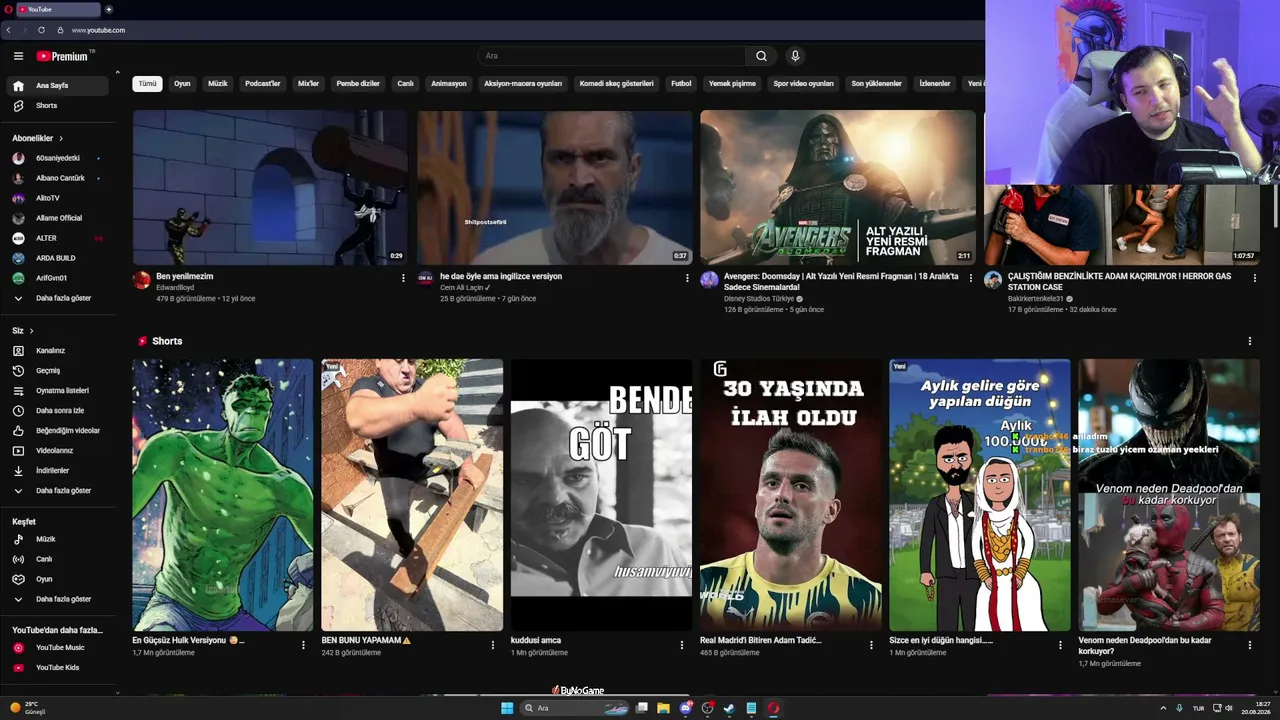This screenshot has height=720, width=1280.
Task: Open Steam from the taskbar
Action: coord(729,708)
